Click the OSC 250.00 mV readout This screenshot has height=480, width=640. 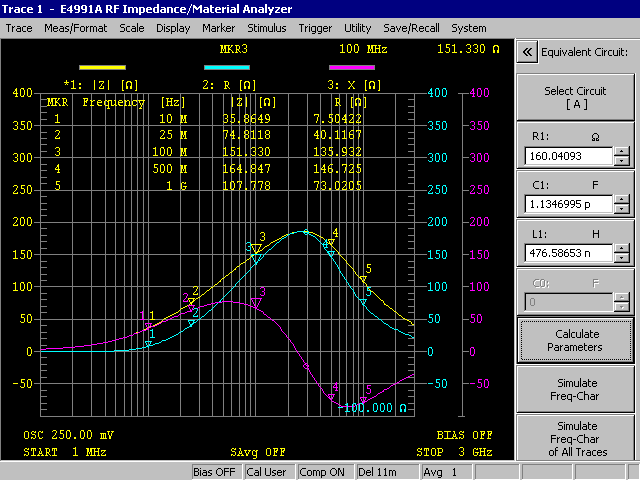tap(69, 435)
